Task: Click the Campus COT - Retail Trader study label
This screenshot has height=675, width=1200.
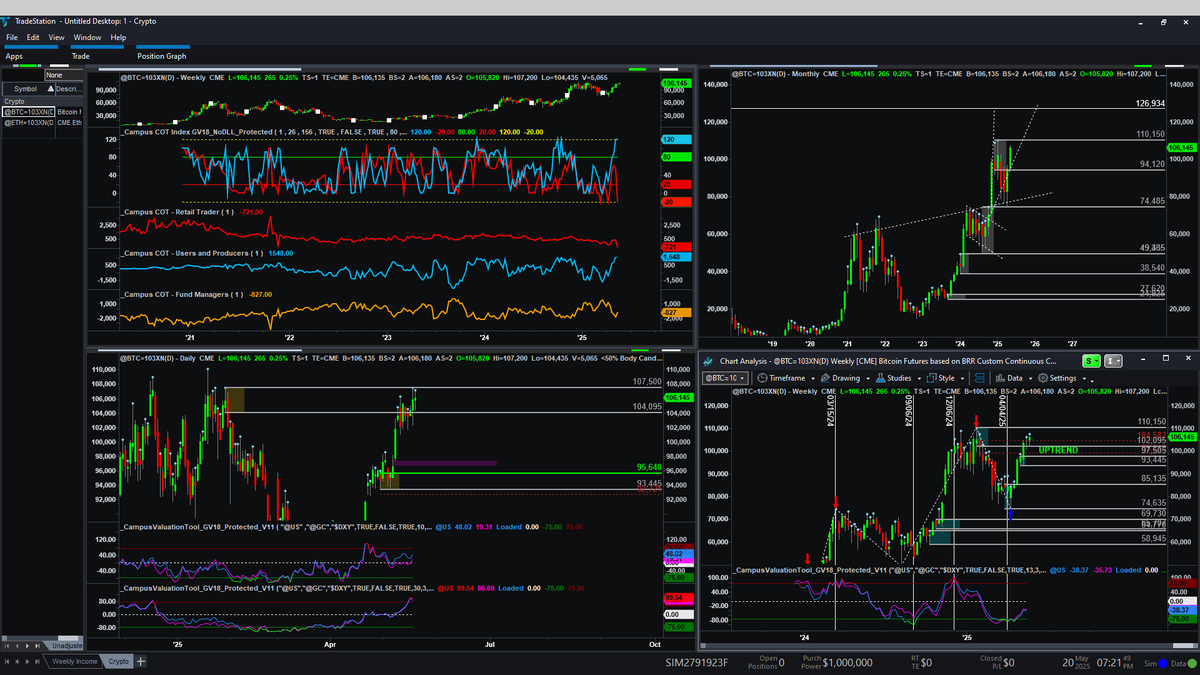Action: [x=178, y=212]
